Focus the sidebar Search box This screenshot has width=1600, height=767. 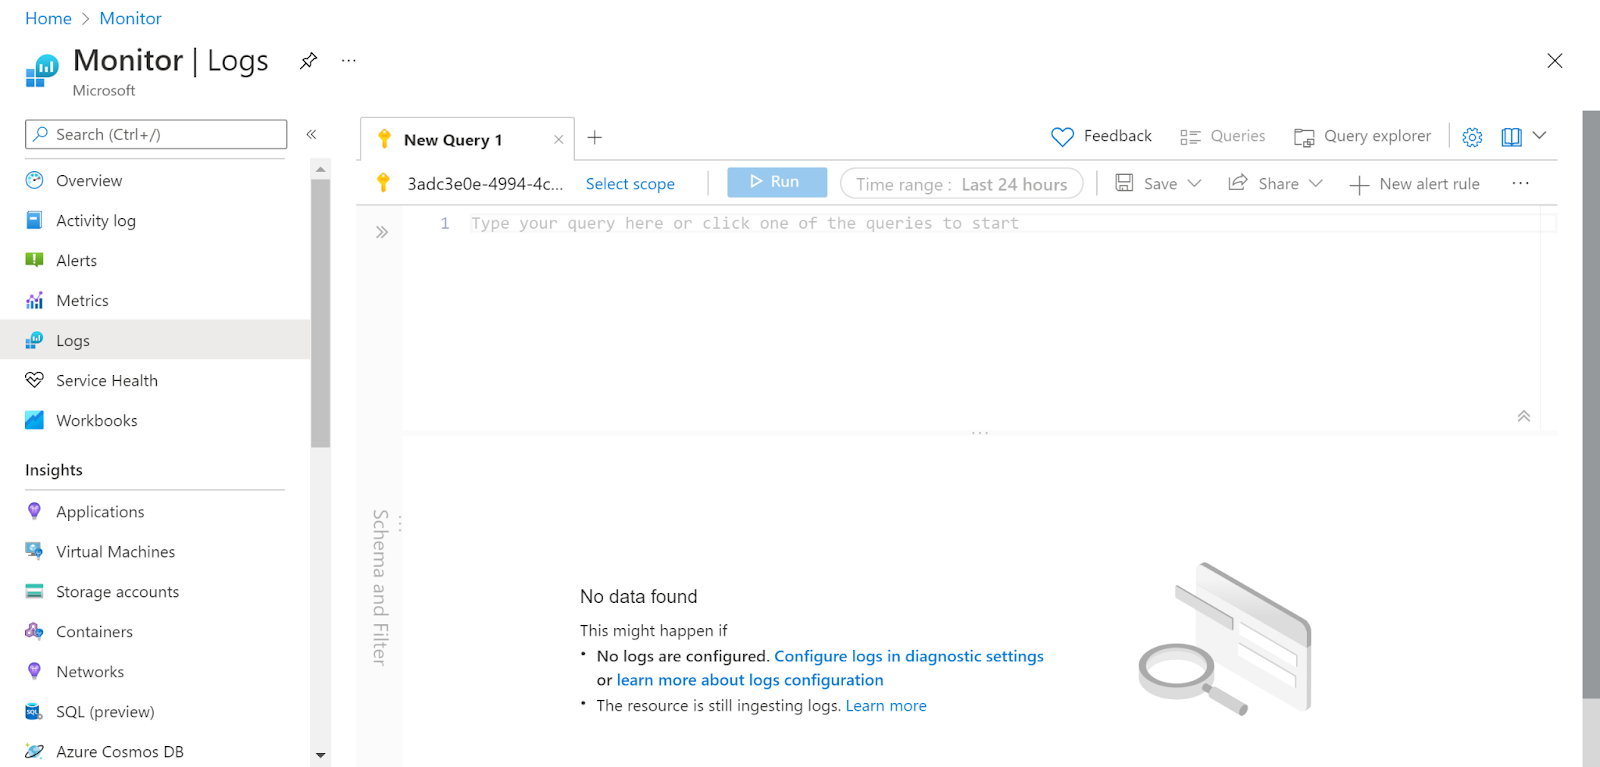[x=156, y=134]
